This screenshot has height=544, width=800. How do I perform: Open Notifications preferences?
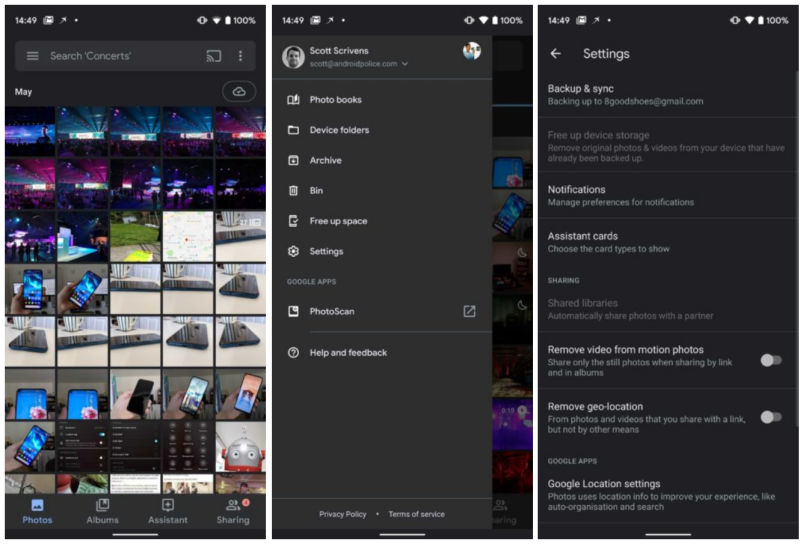tap(668, 195)
